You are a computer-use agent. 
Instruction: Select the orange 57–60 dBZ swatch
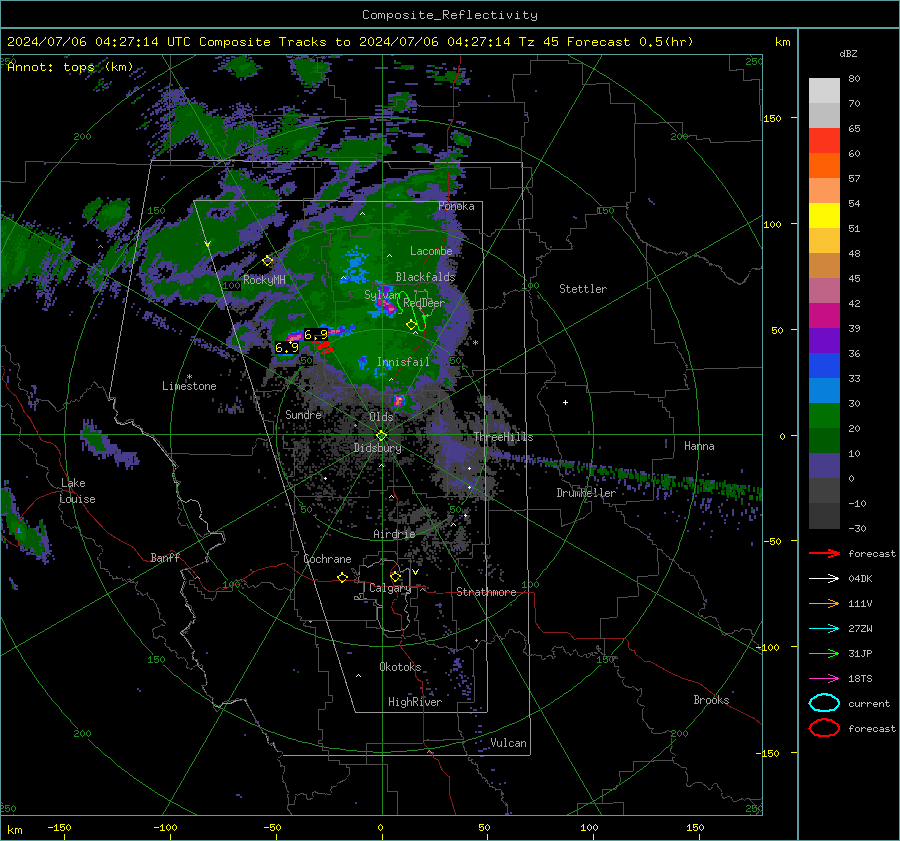point(824,165)
